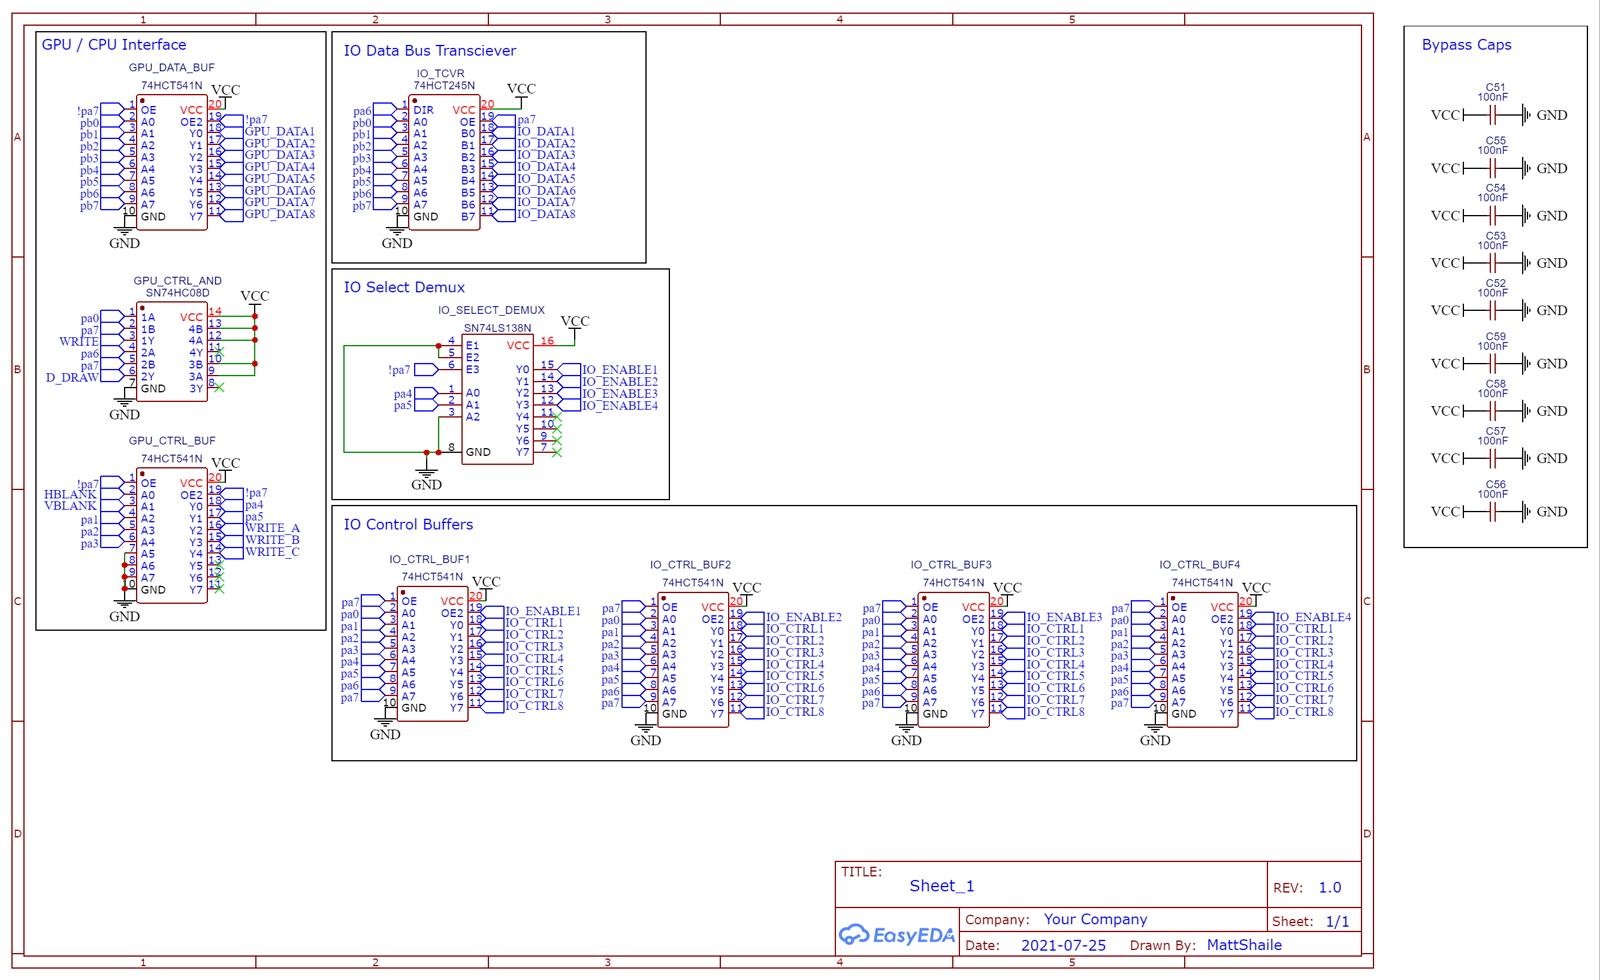This screenshot has width=1600, height=980.
Task: Select the IO_CTRL_BUF3 component label
Action: point(951,565)
